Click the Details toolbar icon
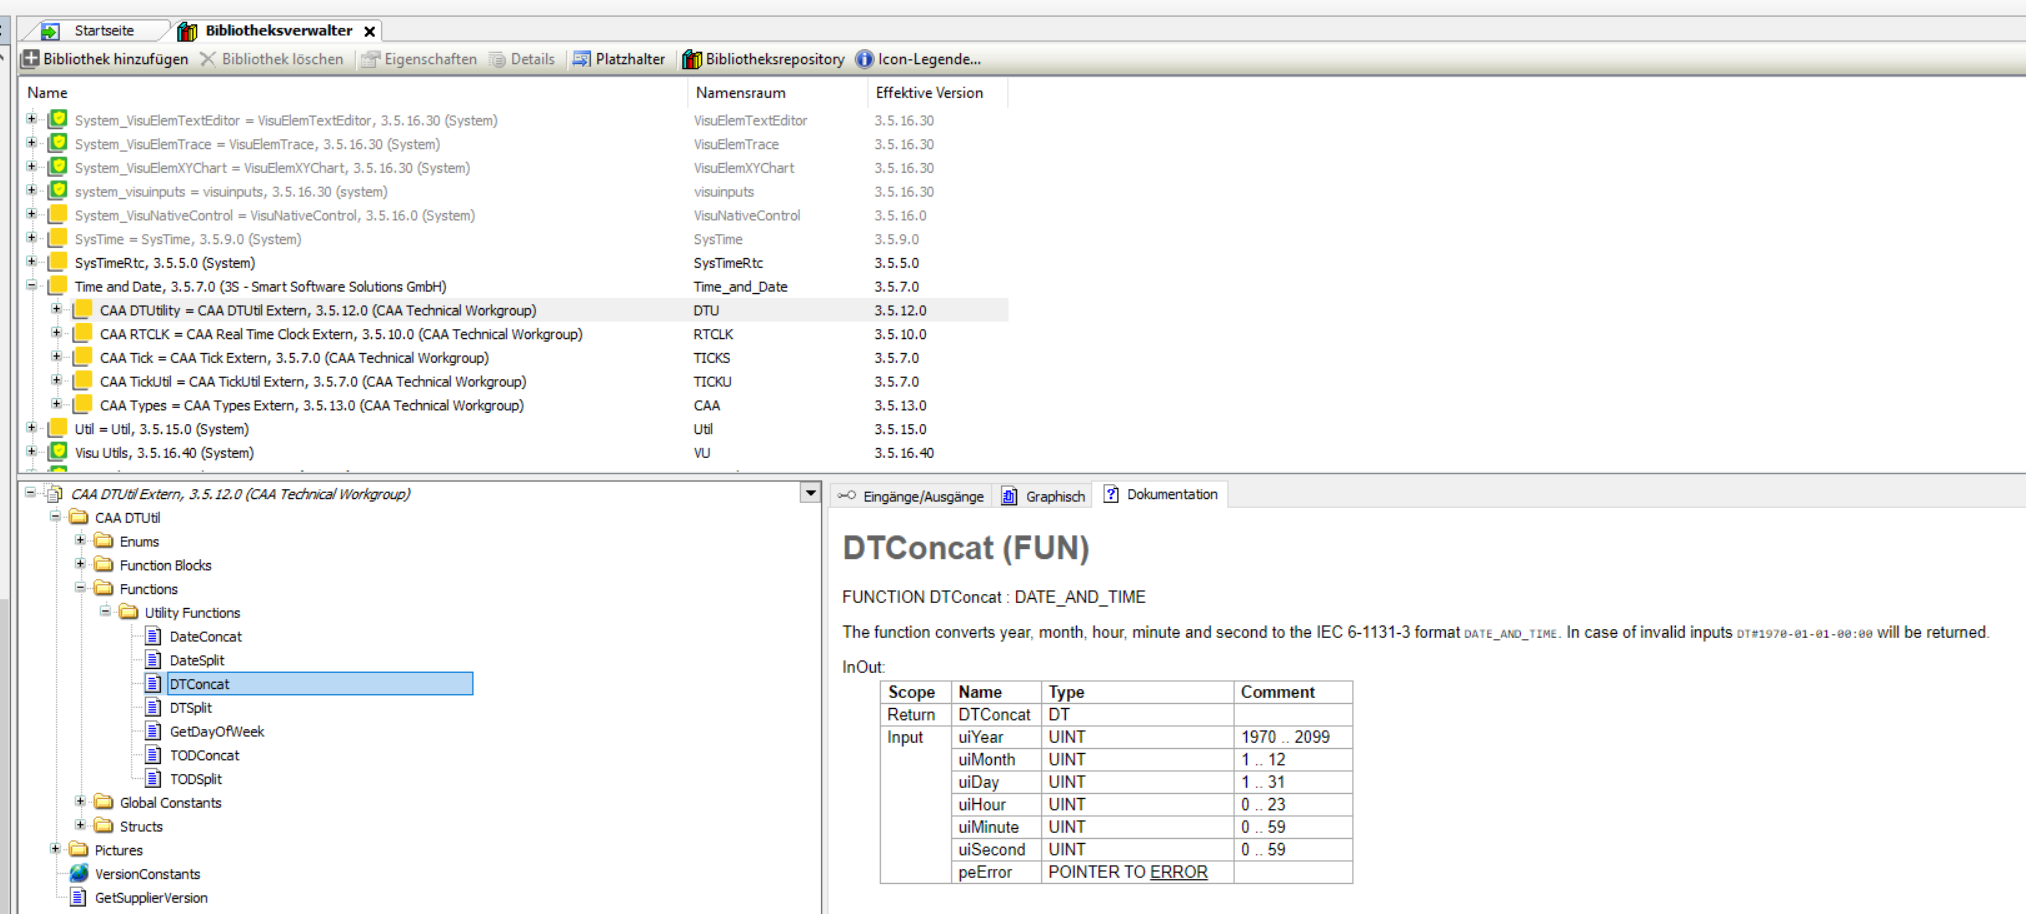Viewport: 2026px width, 914px height. click(x=497, y=59)
